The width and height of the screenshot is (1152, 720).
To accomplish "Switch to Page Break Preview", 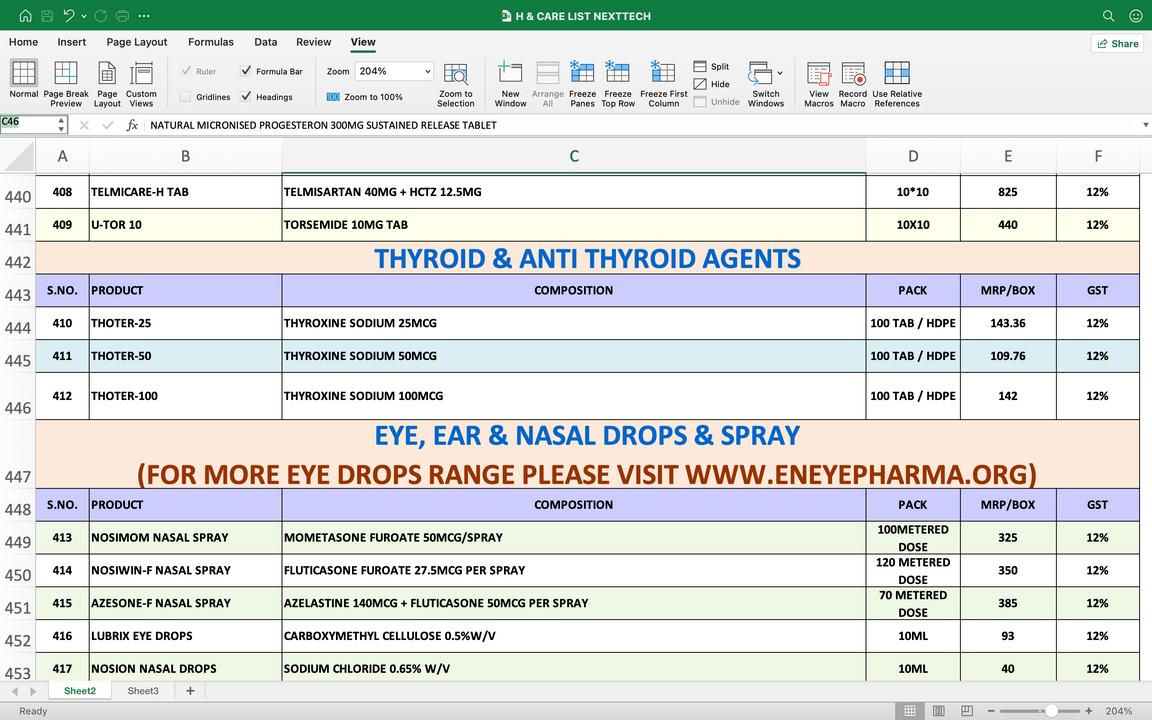I will coord(66,84).
